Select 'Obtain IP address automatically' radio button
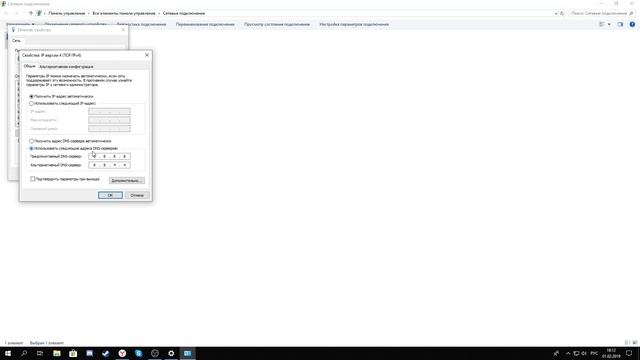 coord(31,96)
